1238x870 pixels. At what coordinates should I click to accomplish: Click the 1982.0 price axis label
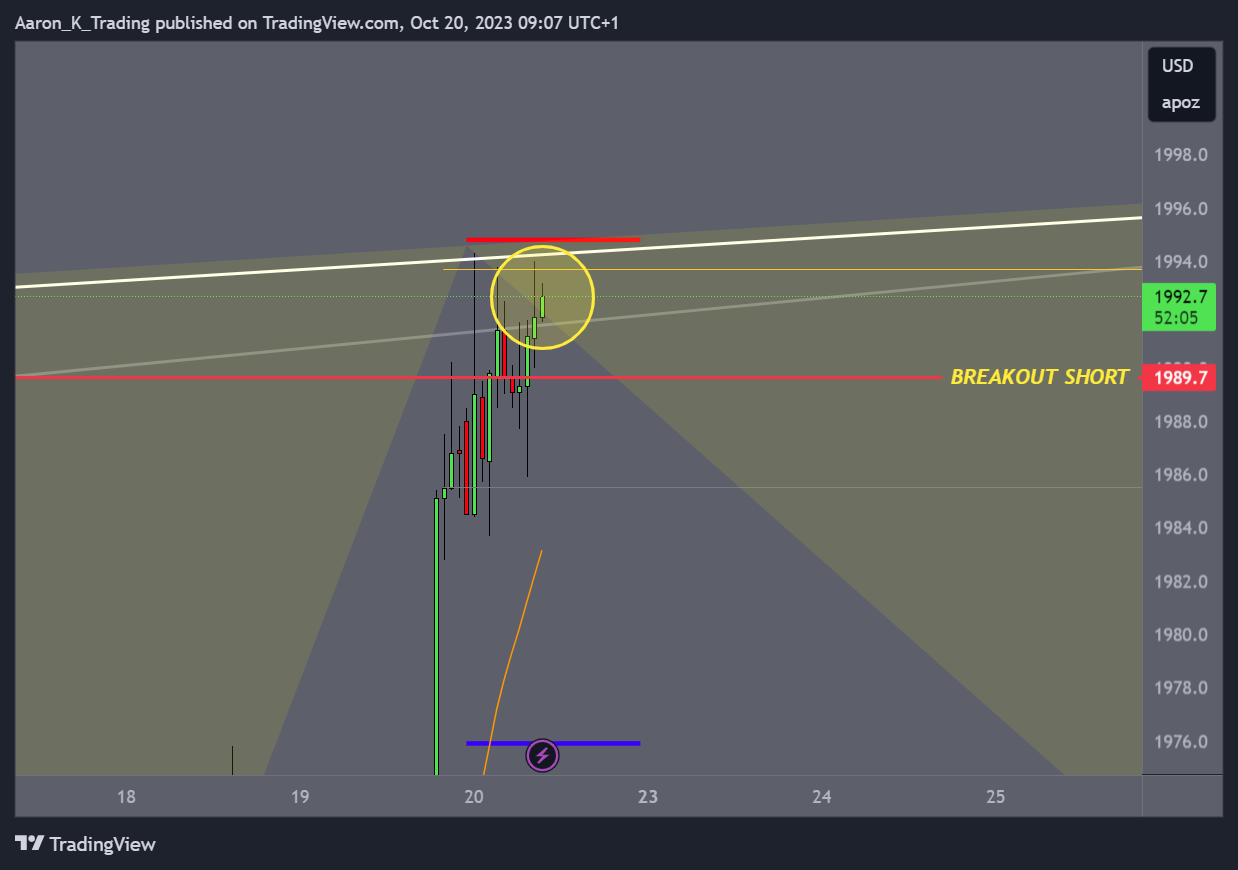click(x=1180, y=582)
